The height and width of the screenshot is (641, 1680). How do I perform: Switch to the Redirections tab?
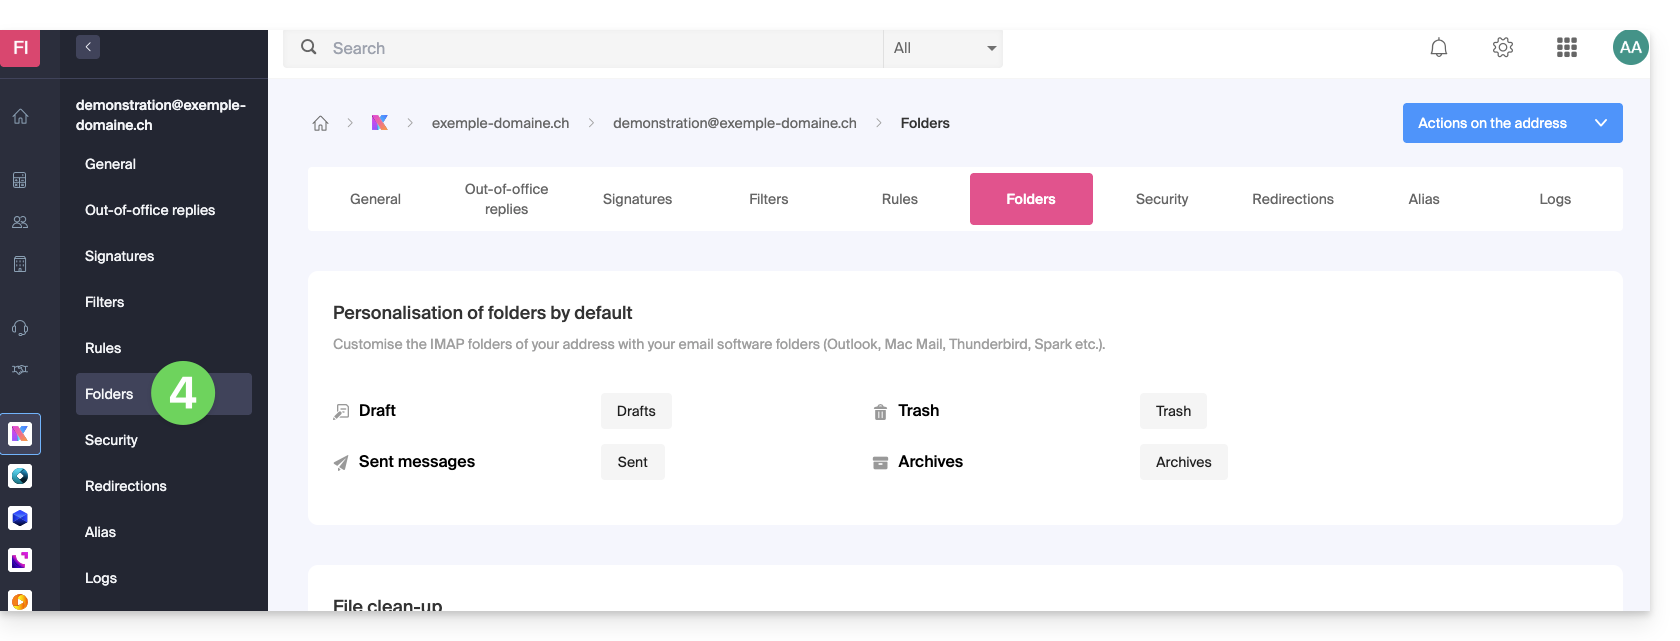1292,199
